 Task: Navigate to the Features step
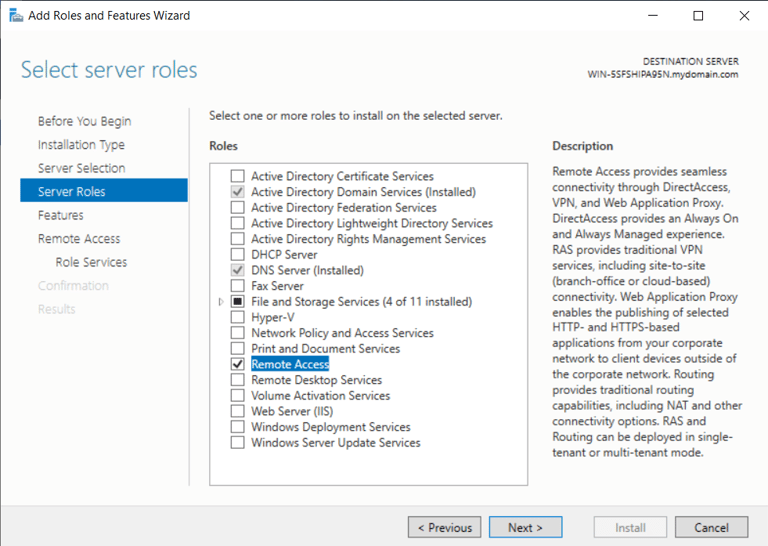[61, 215]
